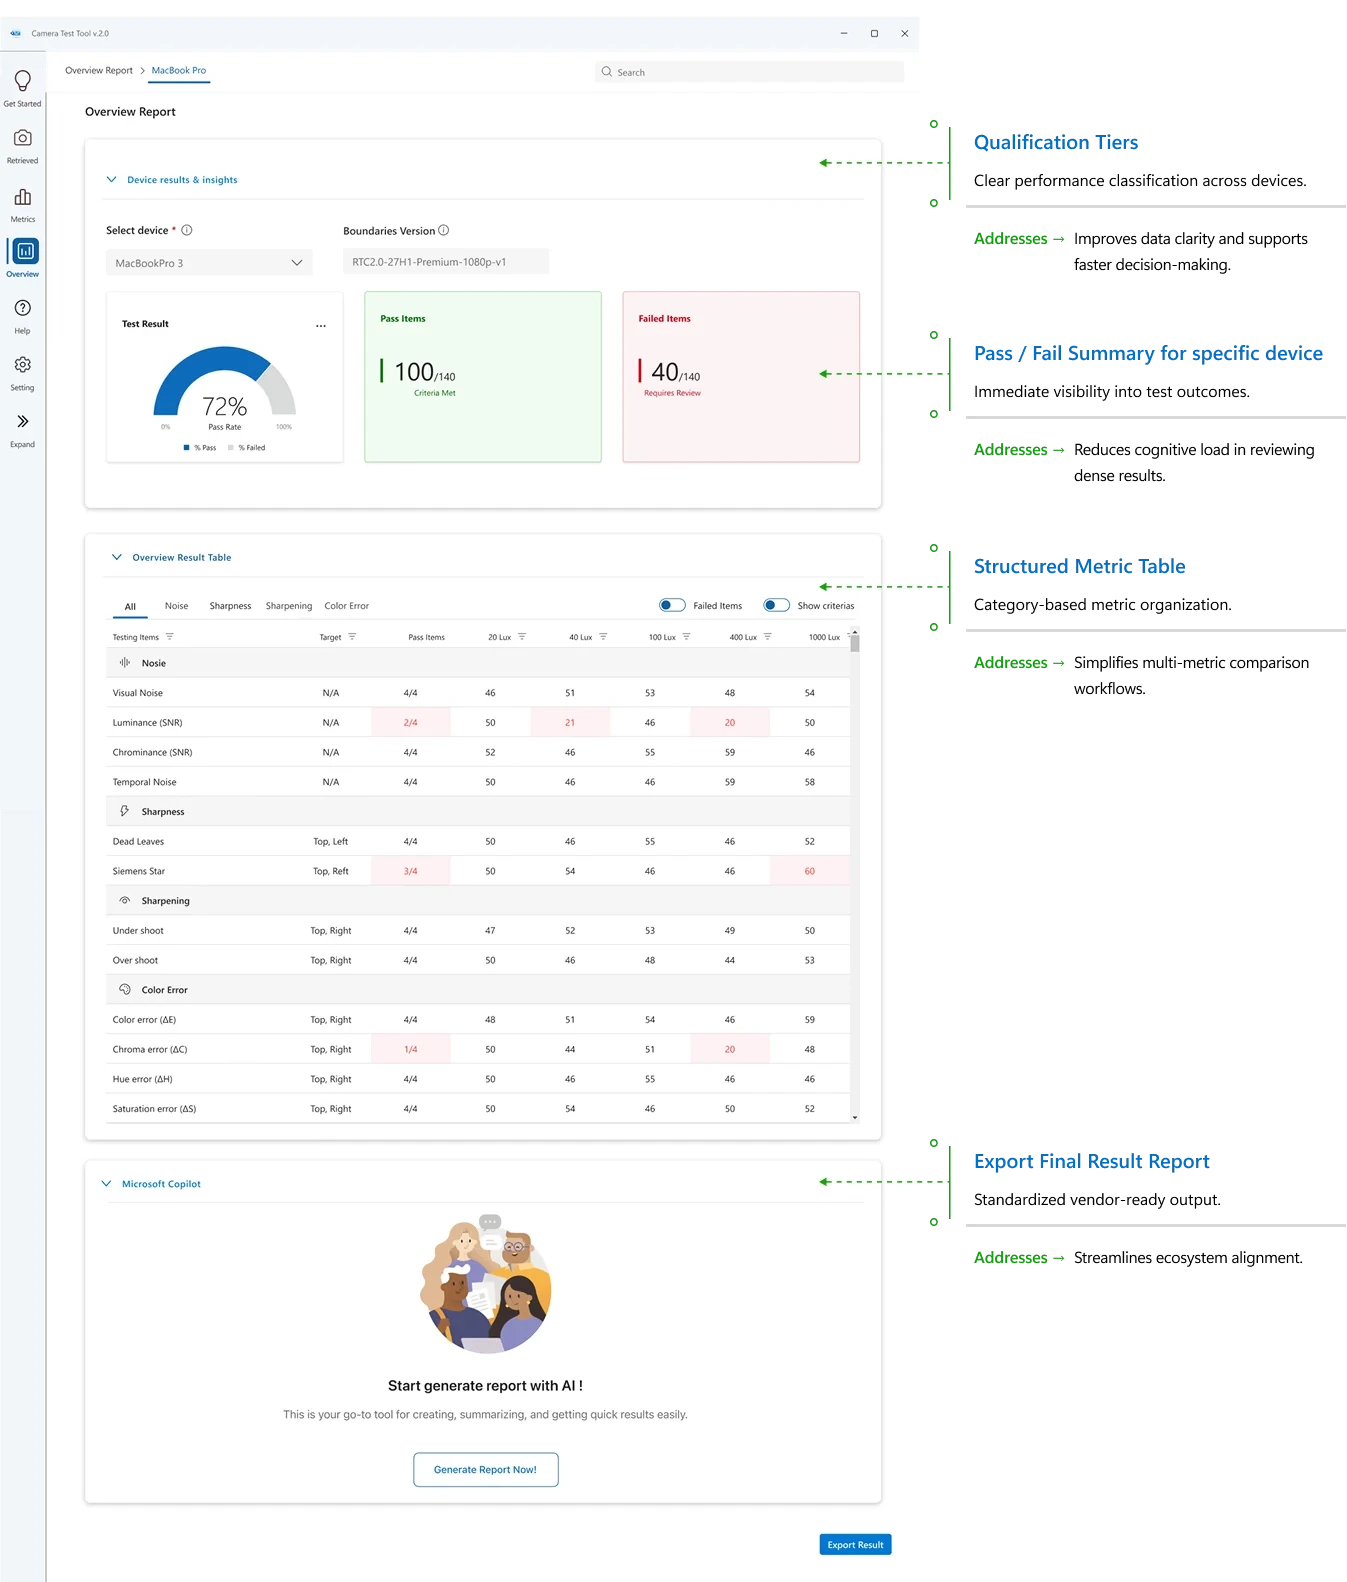Switch to the Noise tab
This screenshot has width=1347, height=1582.
coord(177,606)
